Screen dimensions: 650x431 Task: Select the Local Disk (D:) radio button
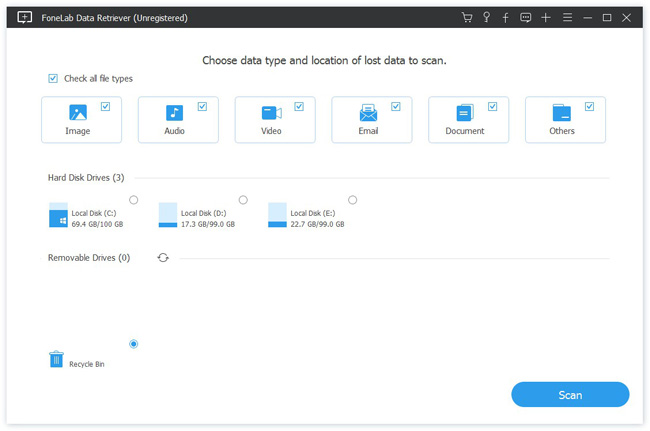[243, 200]
